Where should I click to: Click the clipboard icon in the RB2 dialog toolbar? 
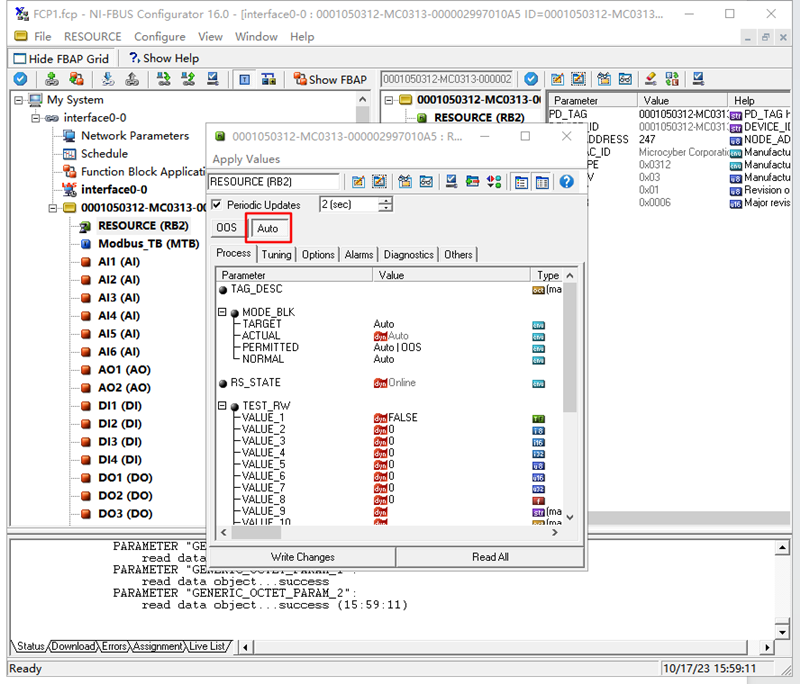(405, 182)
